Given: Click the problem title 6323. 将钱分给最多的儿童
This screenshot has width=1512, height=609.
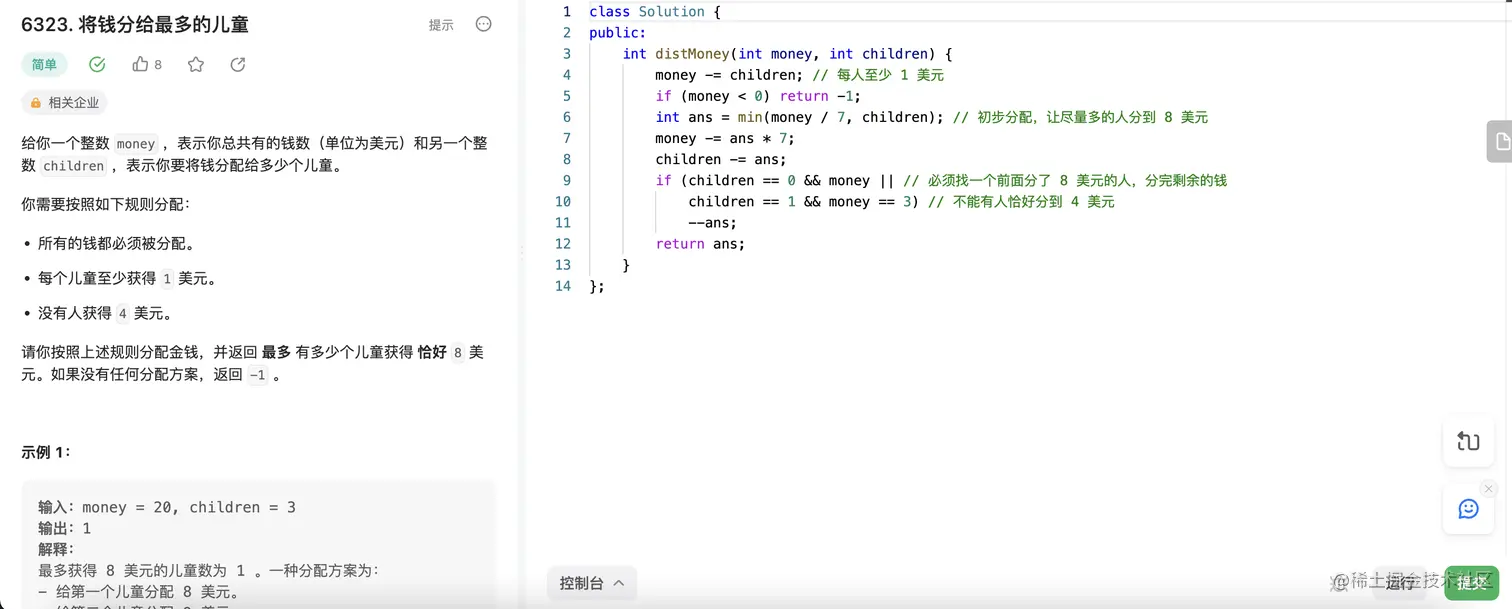Looking at the screenshot, I should pyautogui.click(x=135, y=25).
